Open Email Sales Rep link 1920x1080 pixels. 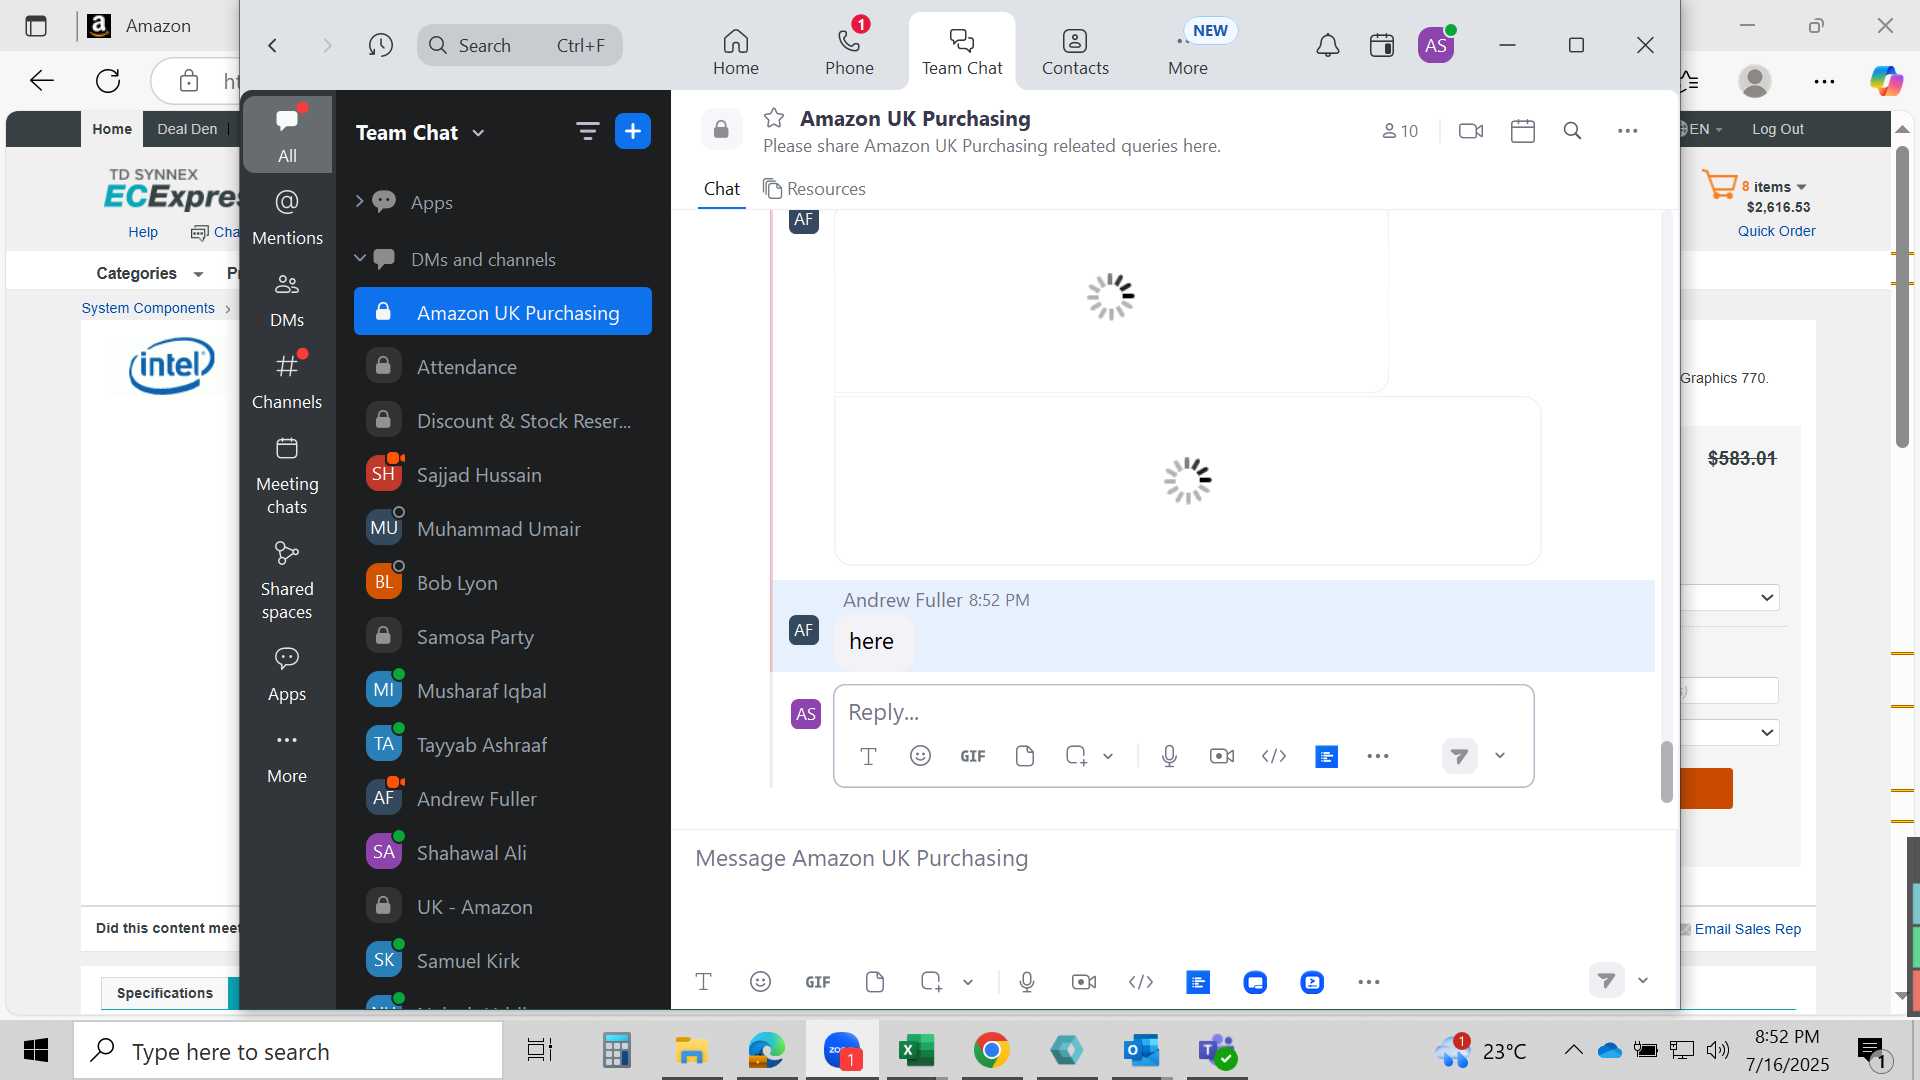click(1747, 929)
